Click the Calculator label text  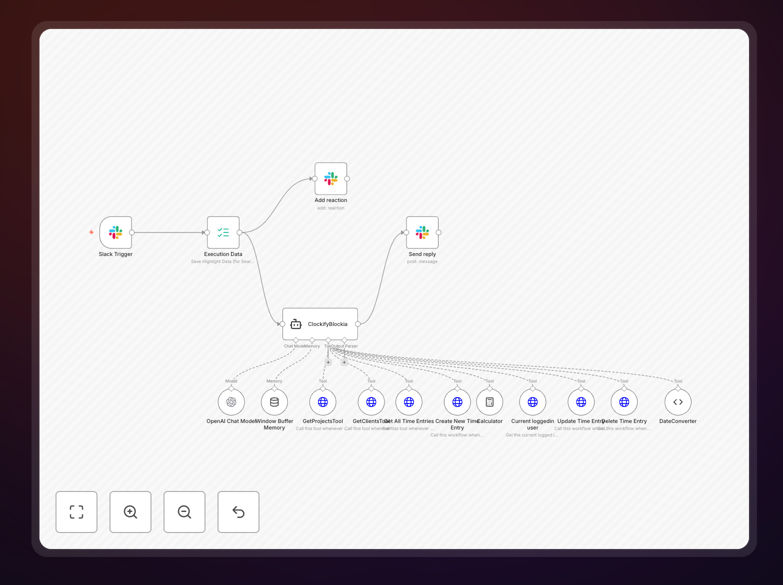[x=490, y=421]
